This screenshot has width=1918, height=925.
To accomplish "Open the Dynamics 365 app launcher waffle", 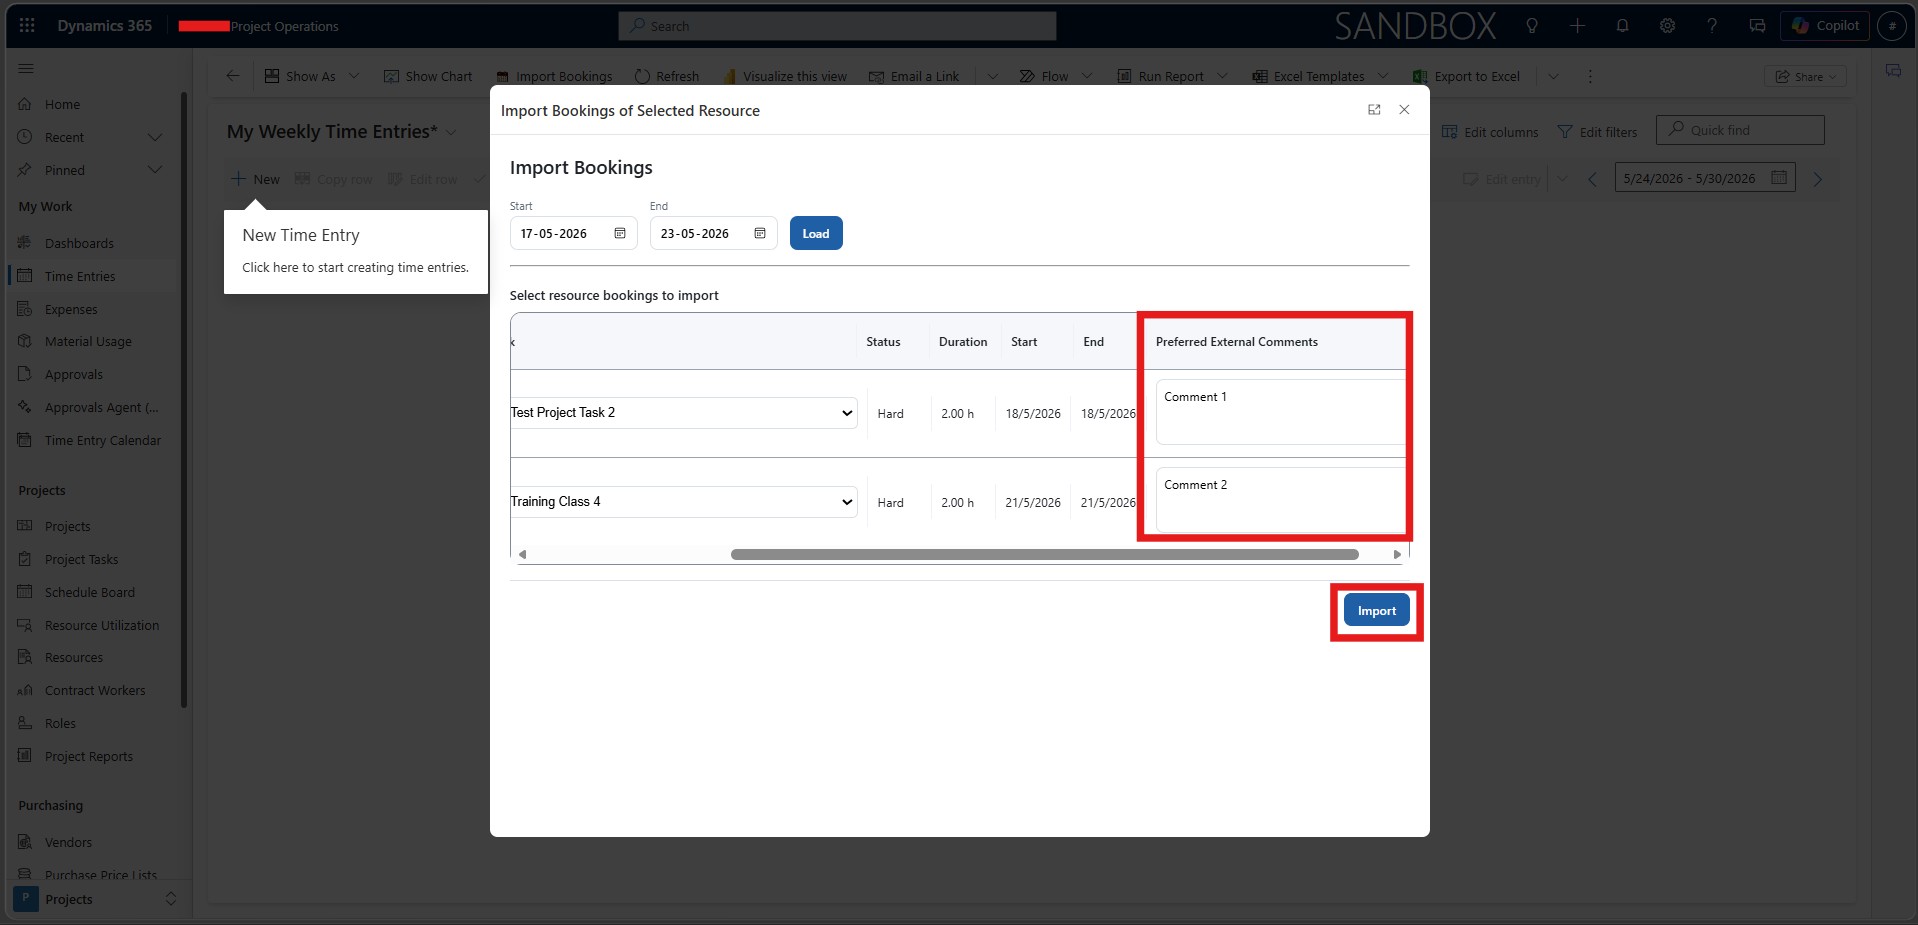I will (x=27, y=26).
